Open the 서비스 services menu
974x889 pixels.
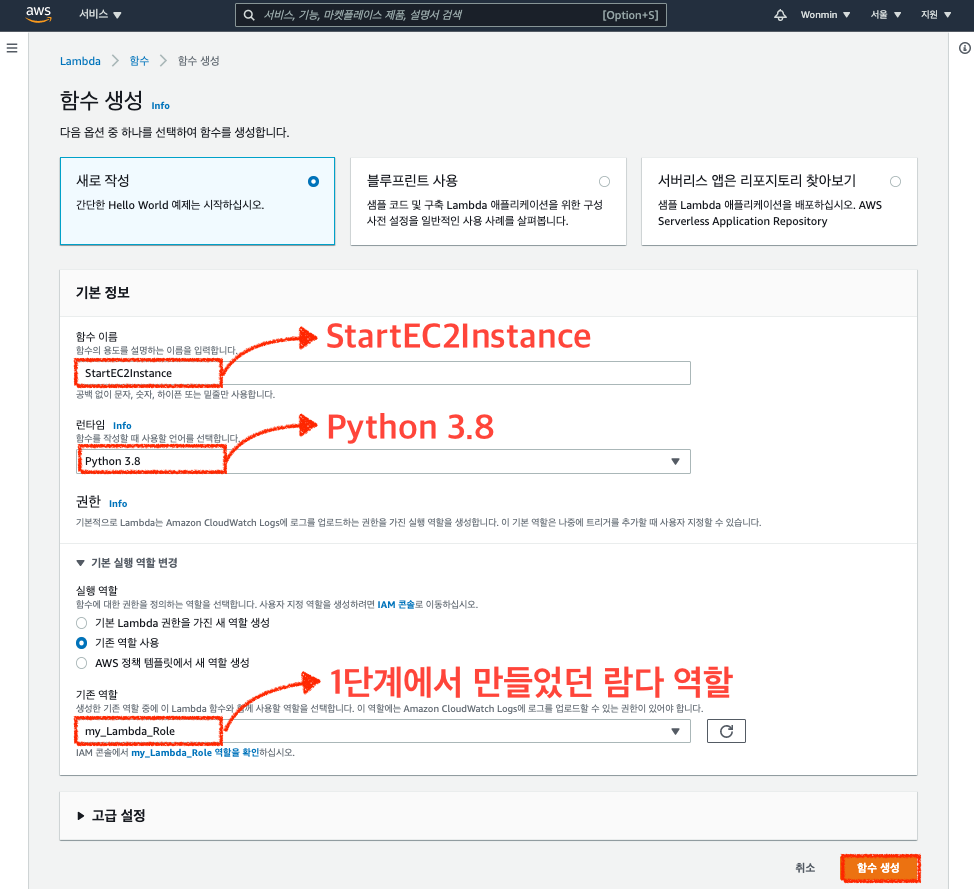point(100,14)
